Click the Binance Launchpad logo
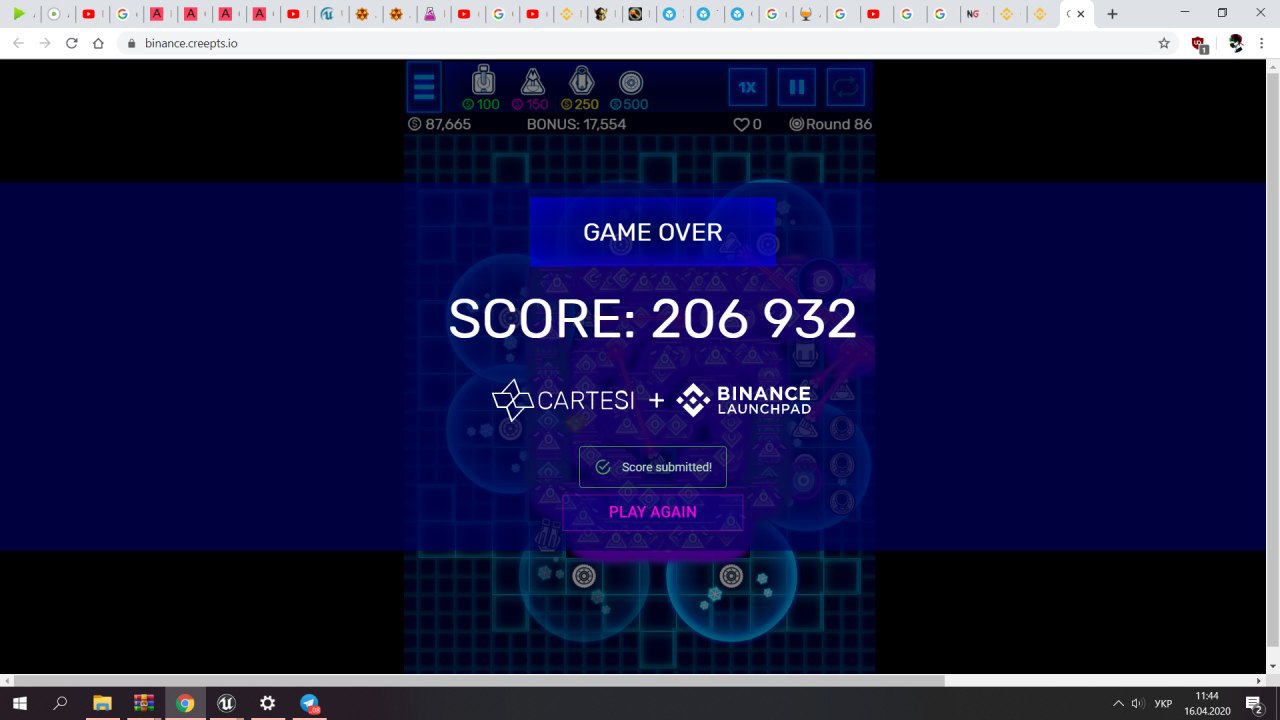Viewport: 1280px width, 720px height. pyautogui.click(x=744, y=400)
